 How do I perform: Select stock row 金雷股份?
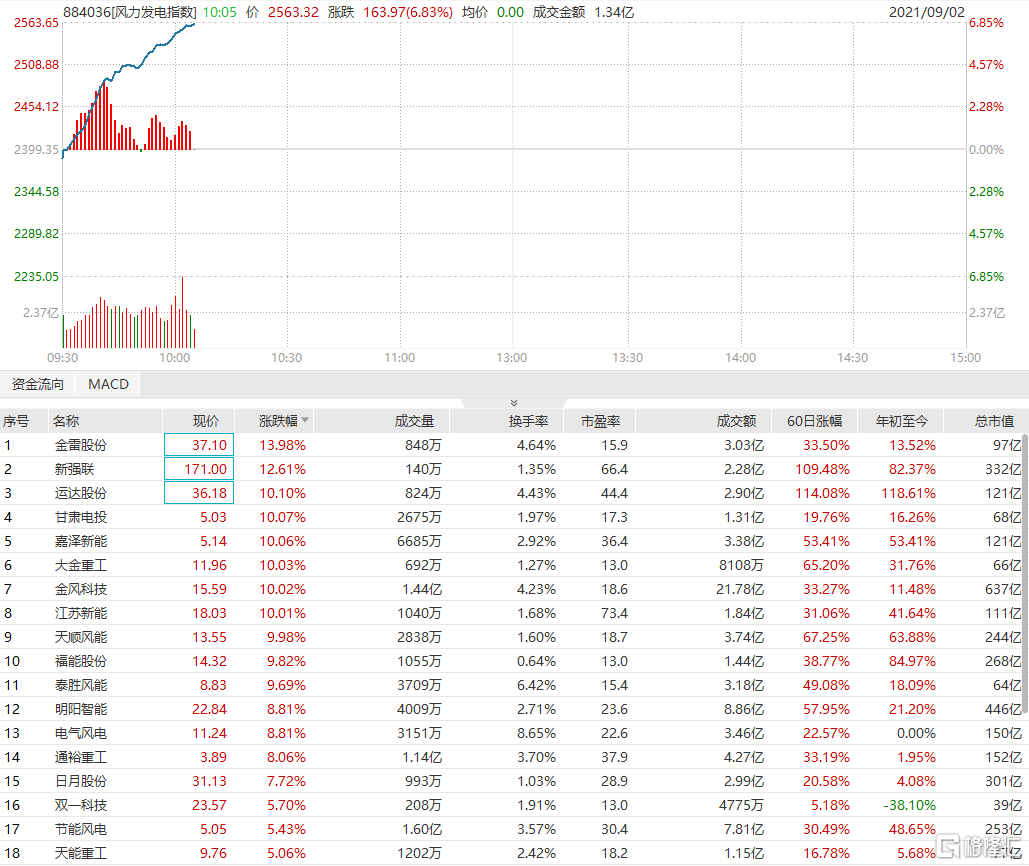pos(511,445)
